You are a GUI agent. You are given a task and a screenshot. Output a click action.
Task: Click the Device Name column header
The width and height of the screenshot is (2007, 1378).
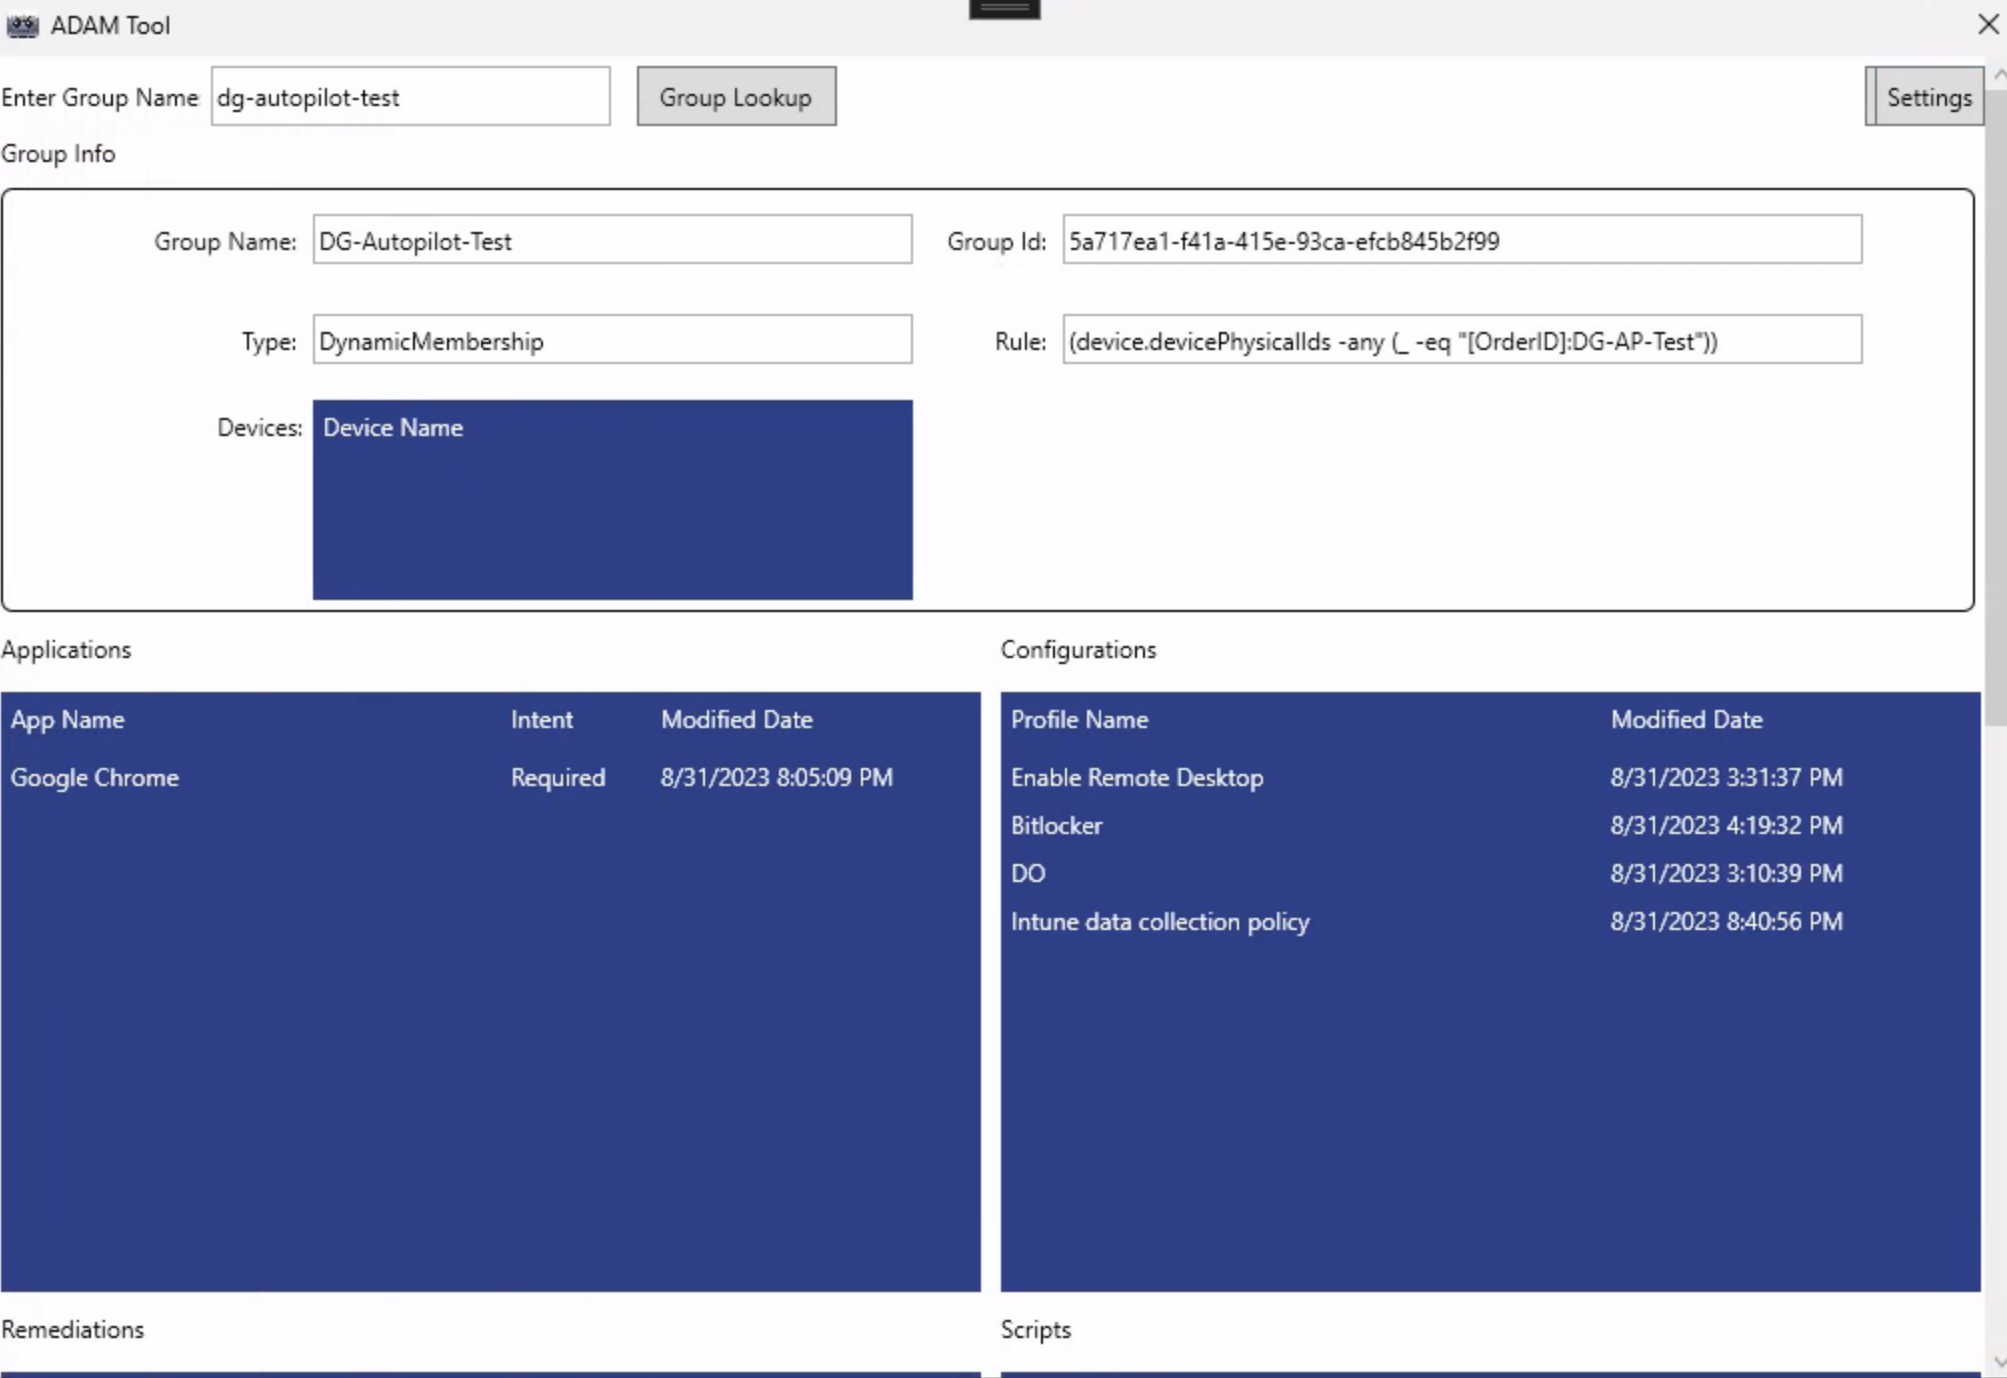pyautogui.click(x=393, y=427)
